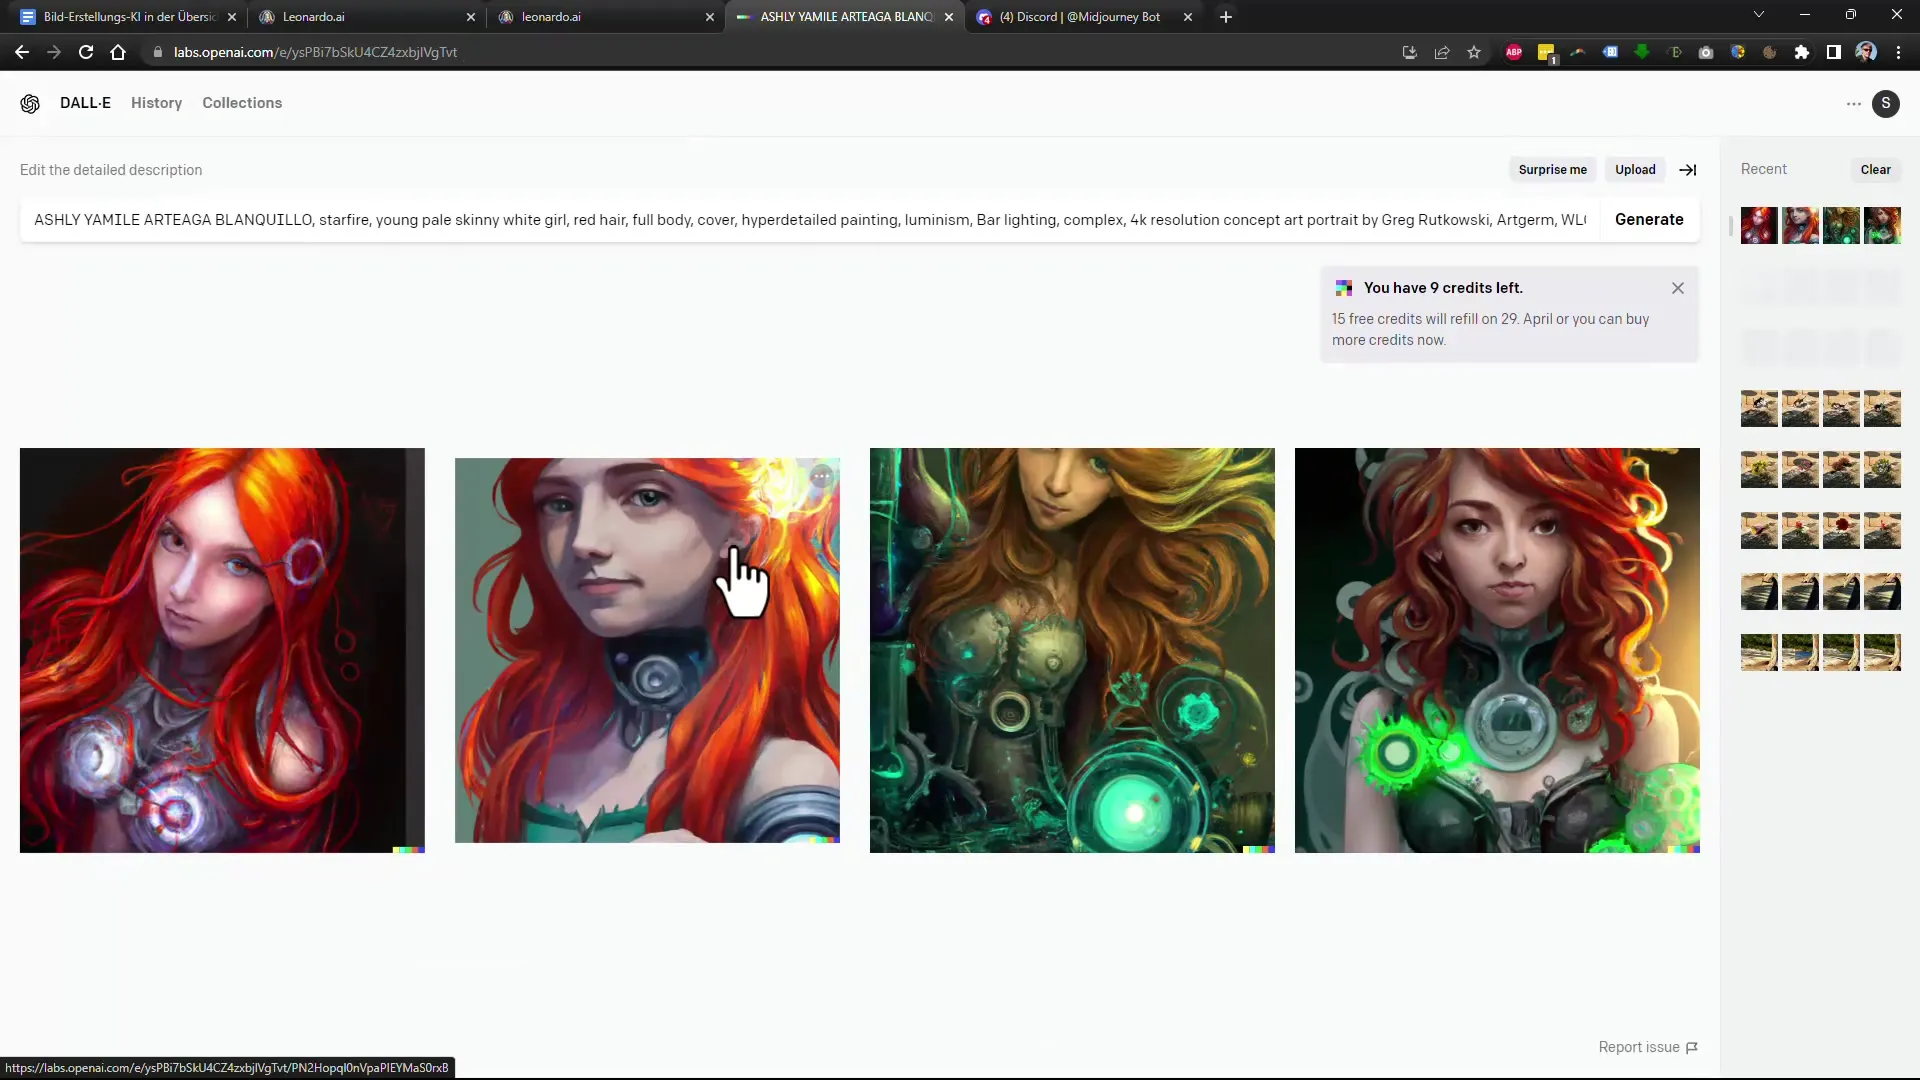Select the fourth green-glow portrait image
The height and width of the screenshot is (1080, 1920).
[1497, 650]
